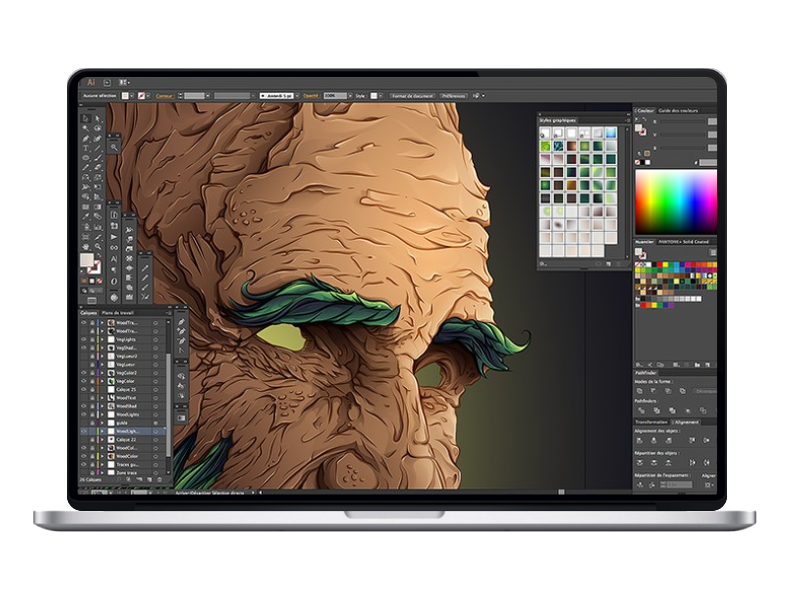Screen dimensions: 800x600
Task: Apply the first bright green graphic style thumbnail
Action: [x=545, y=146]
